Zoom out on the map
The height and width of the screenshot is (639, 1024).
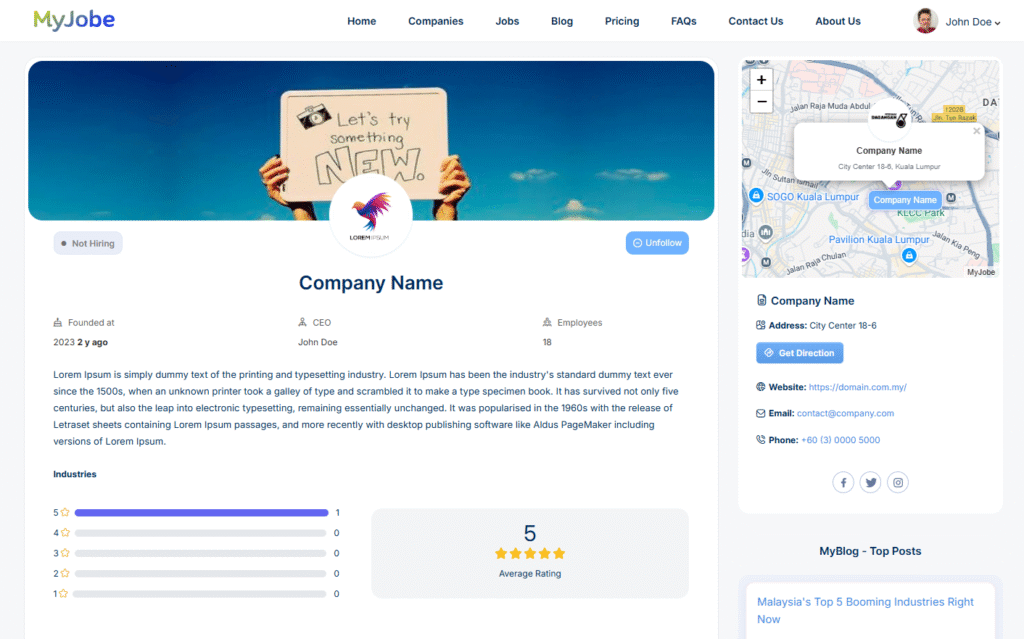[x=761, y=102]
